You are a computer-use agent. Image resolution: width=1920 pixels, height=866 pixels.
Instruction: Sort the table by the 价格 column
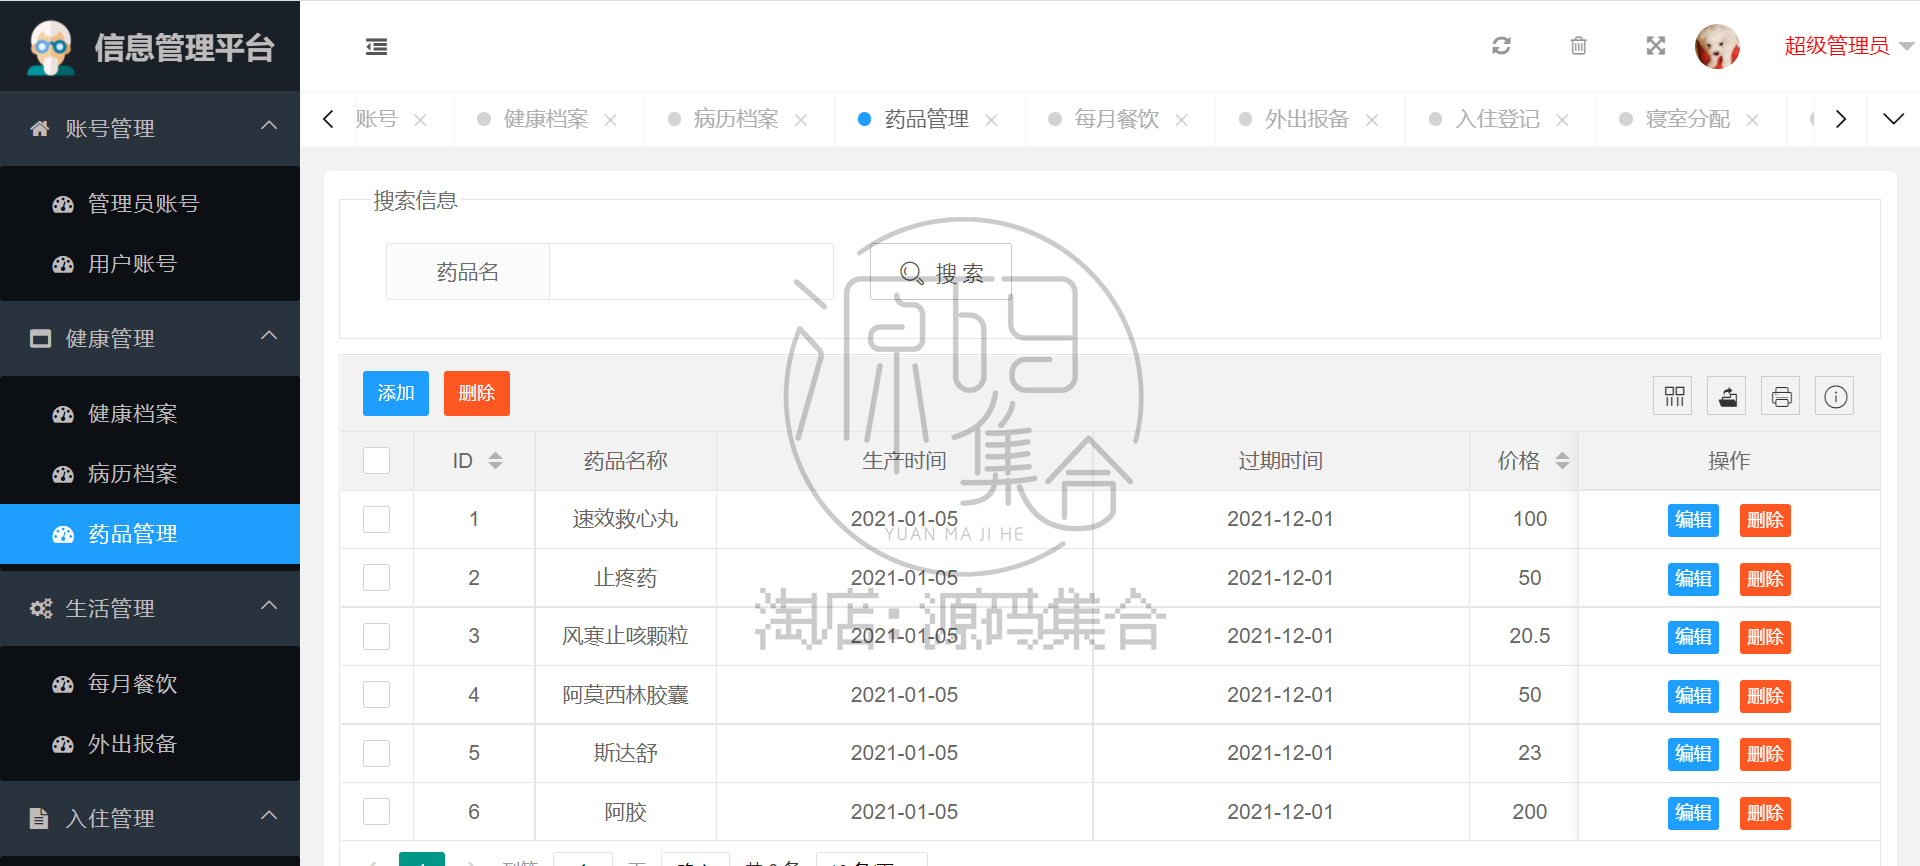click(x=1562, y=460)
